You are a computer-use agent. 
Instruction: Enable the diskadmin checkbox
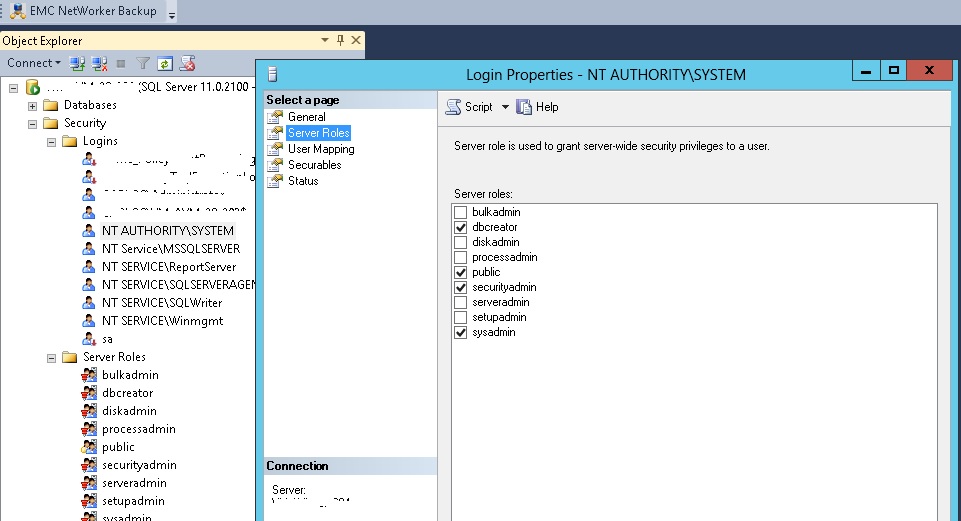461,242
